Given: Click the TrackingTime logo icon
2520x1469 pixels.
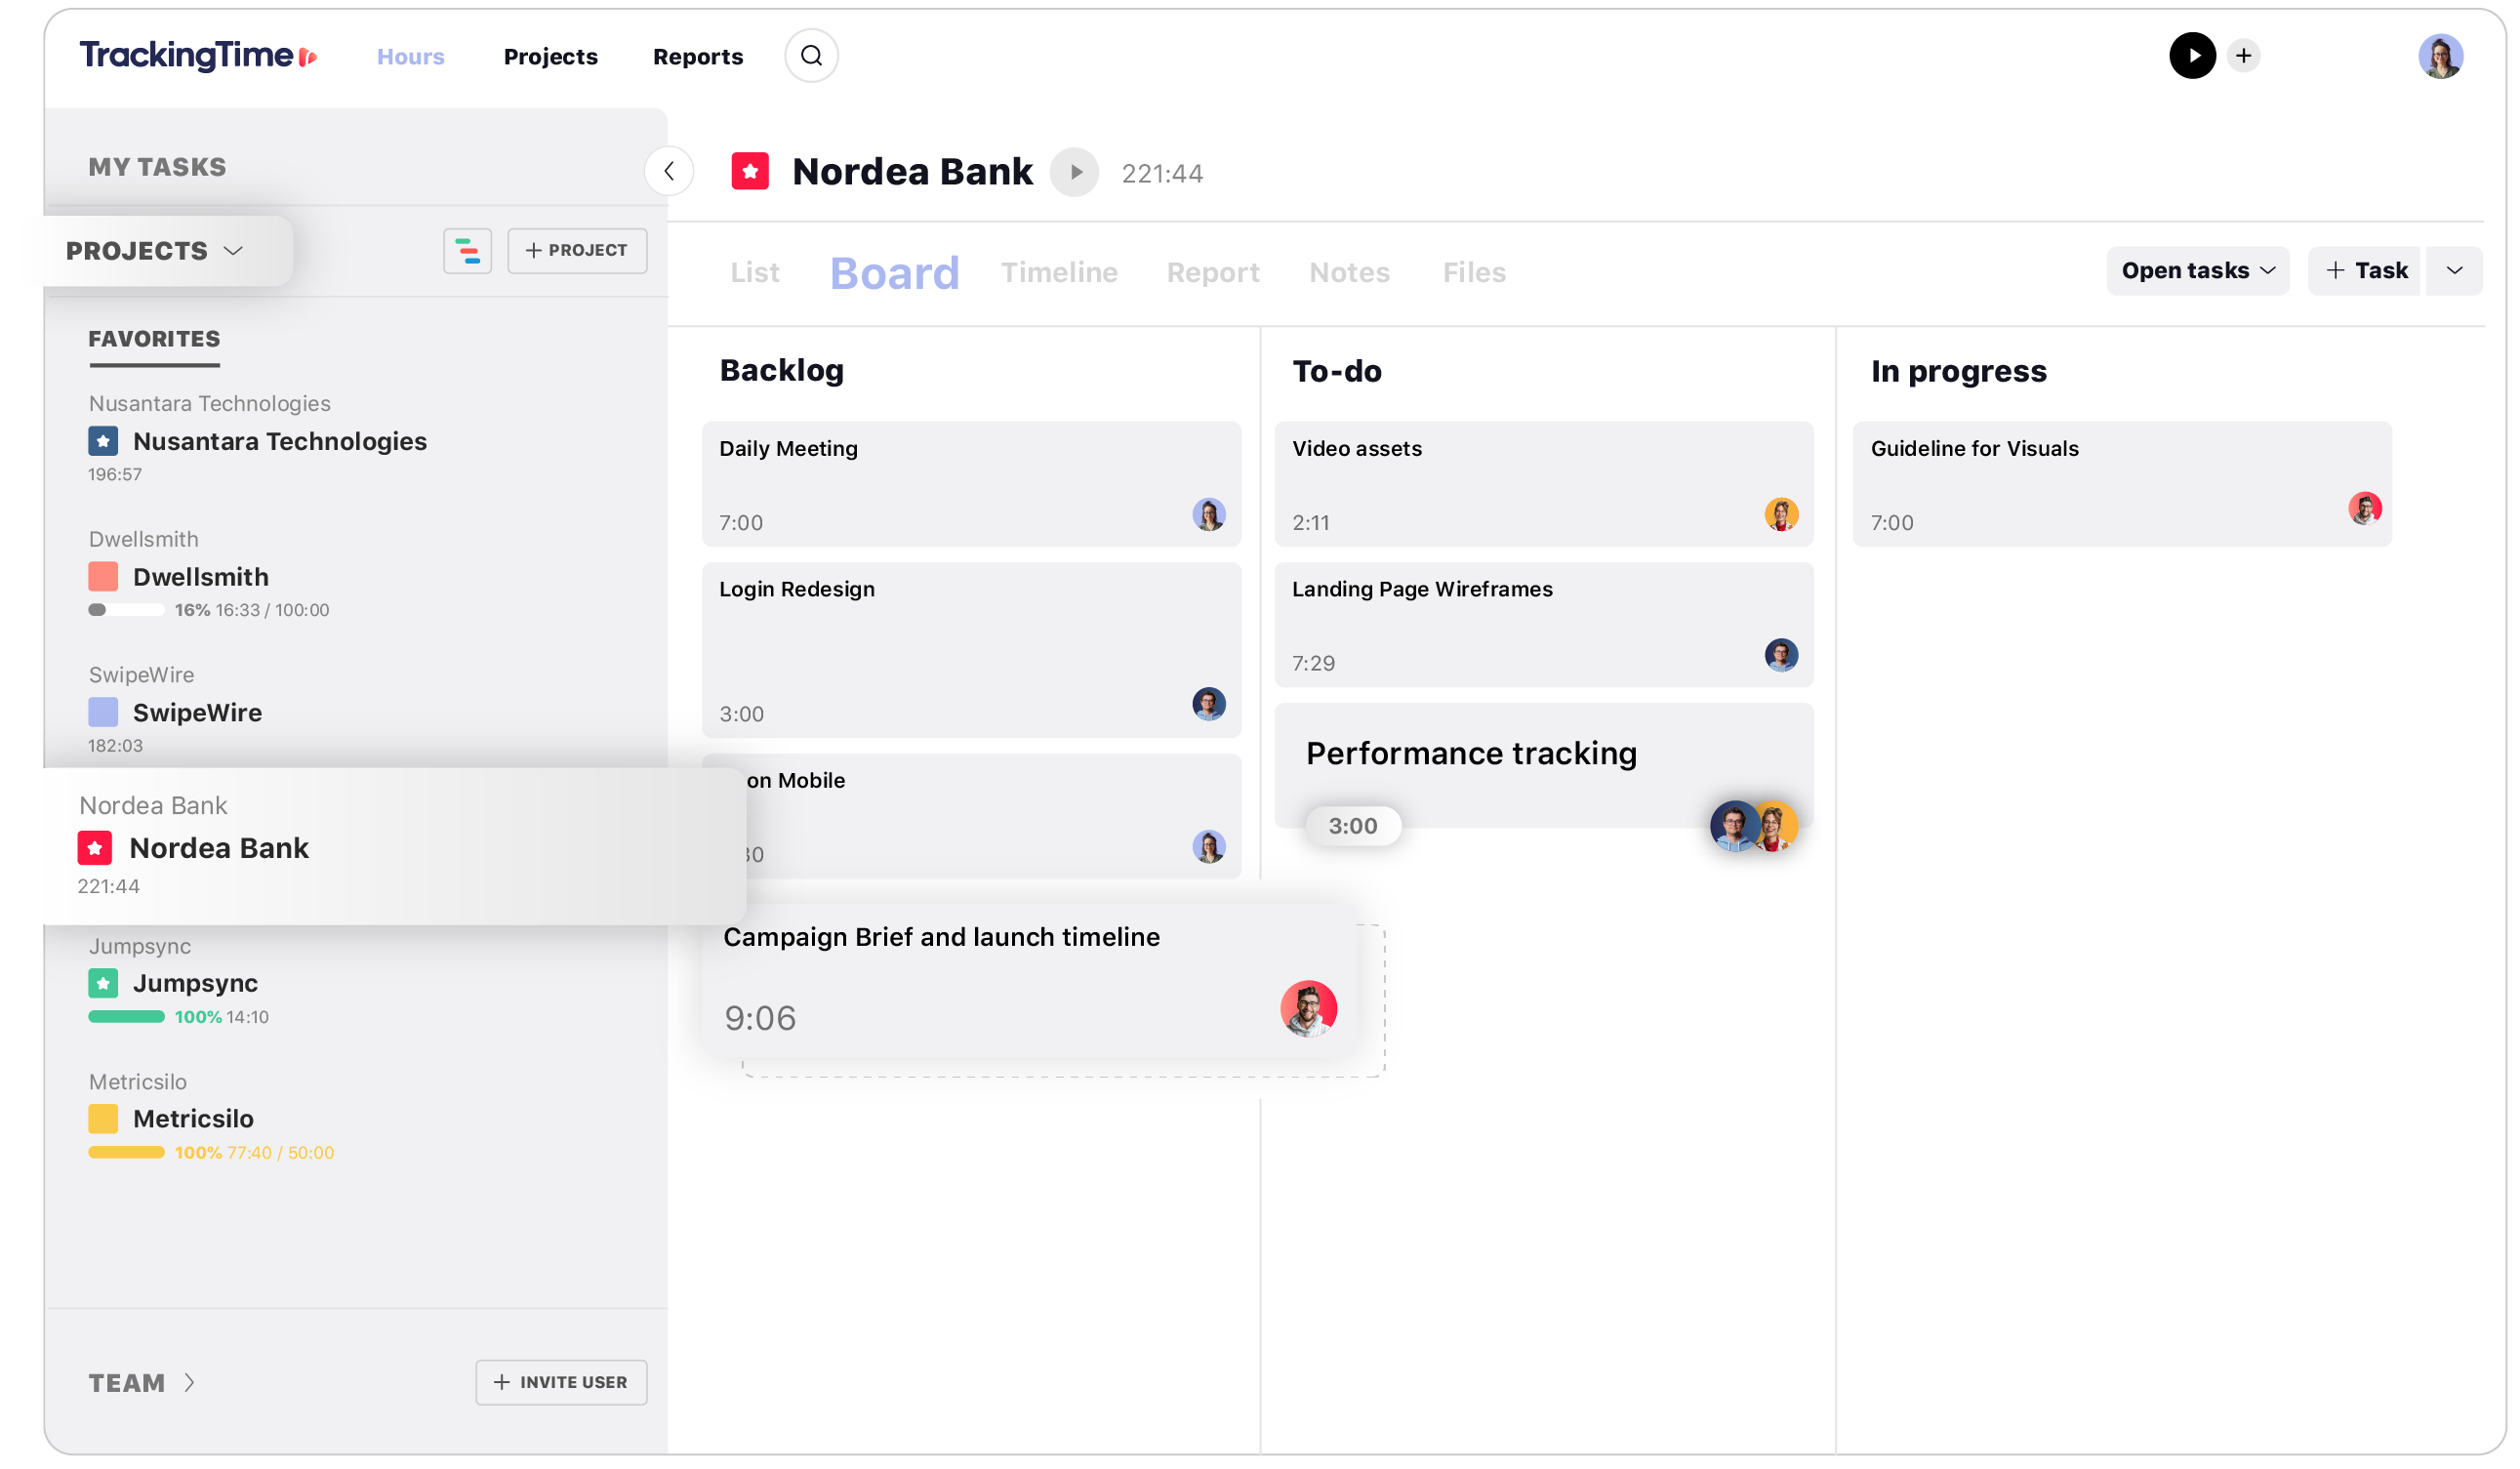Looking at the screenshot, I should point(309,55).
